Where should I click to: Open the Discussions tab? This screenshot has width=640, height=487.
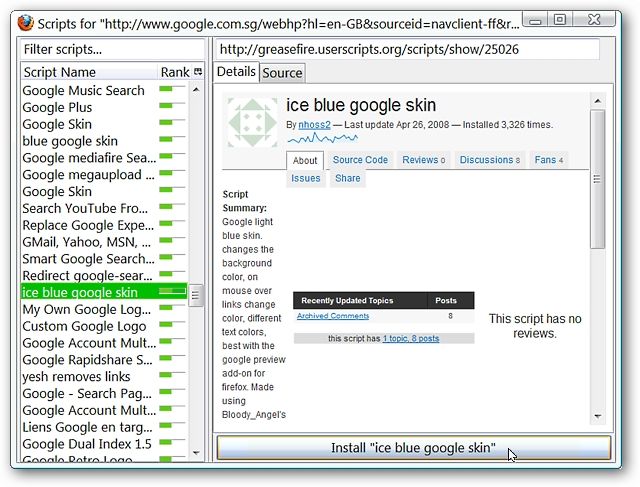tap(489, 160)
